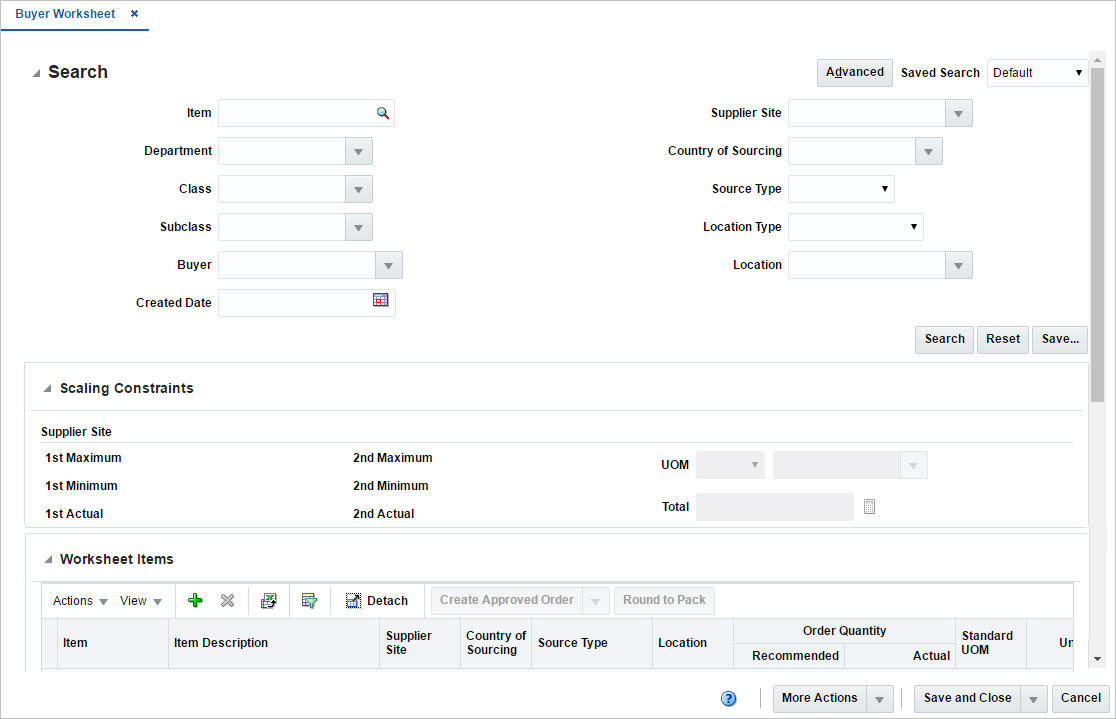Click the Query by Example filter icon

click(309, 600)
